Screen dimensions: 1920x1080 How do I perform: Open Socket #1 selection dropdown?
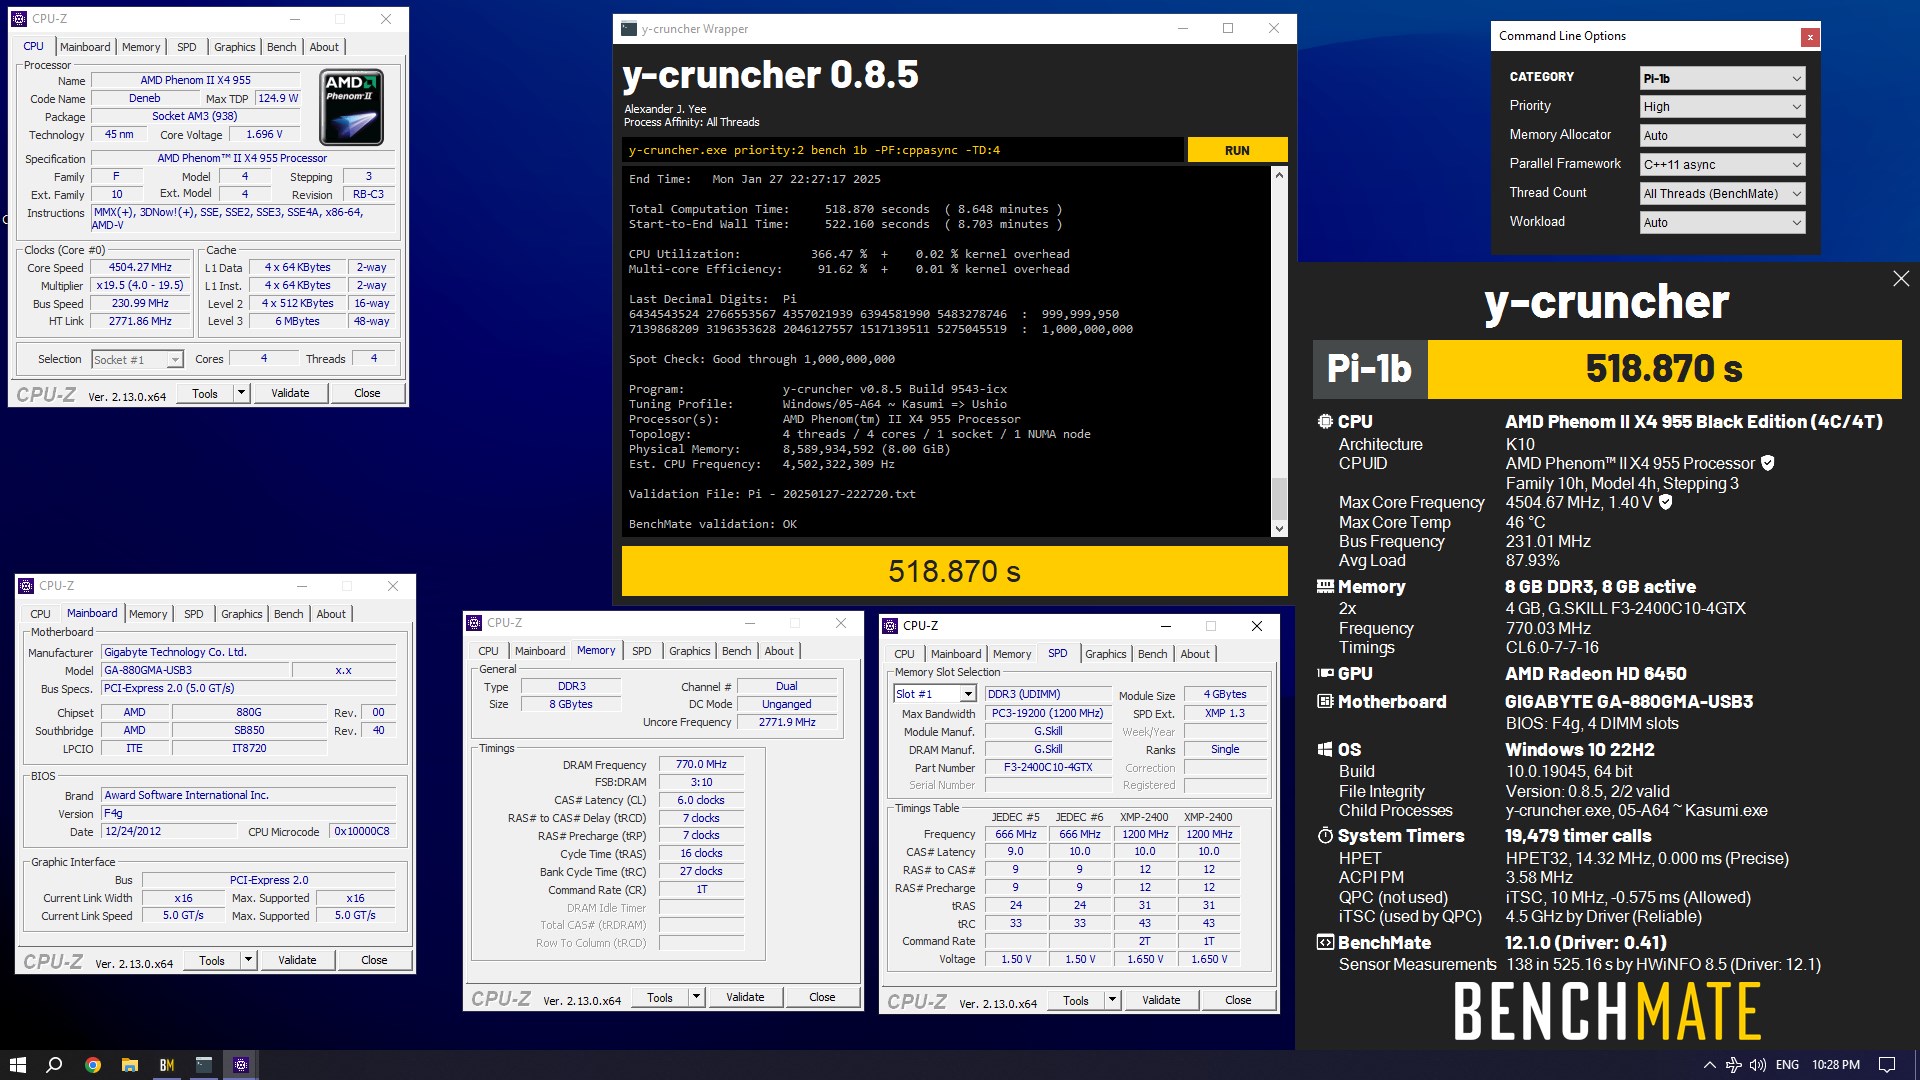pos(137,360)
